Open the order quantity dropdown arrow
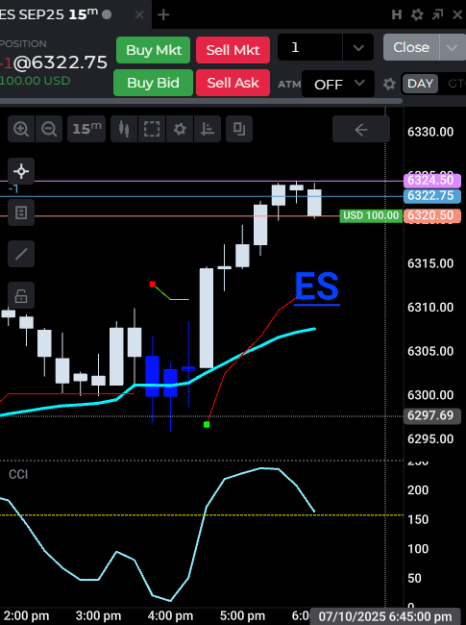The image size is (466, 625). pyautogui.click(x=358, y=48)
